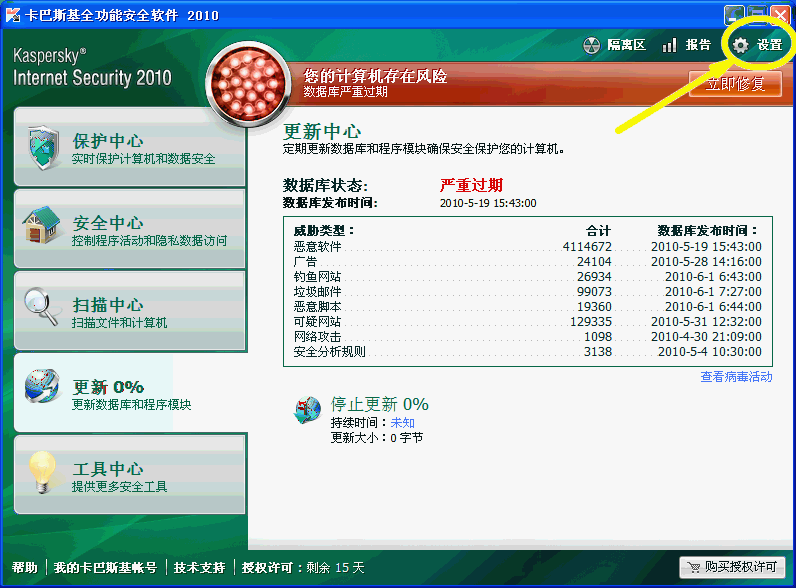
Task: Click the Kaspersky title bar logo icon
Action: coord(13,15)
